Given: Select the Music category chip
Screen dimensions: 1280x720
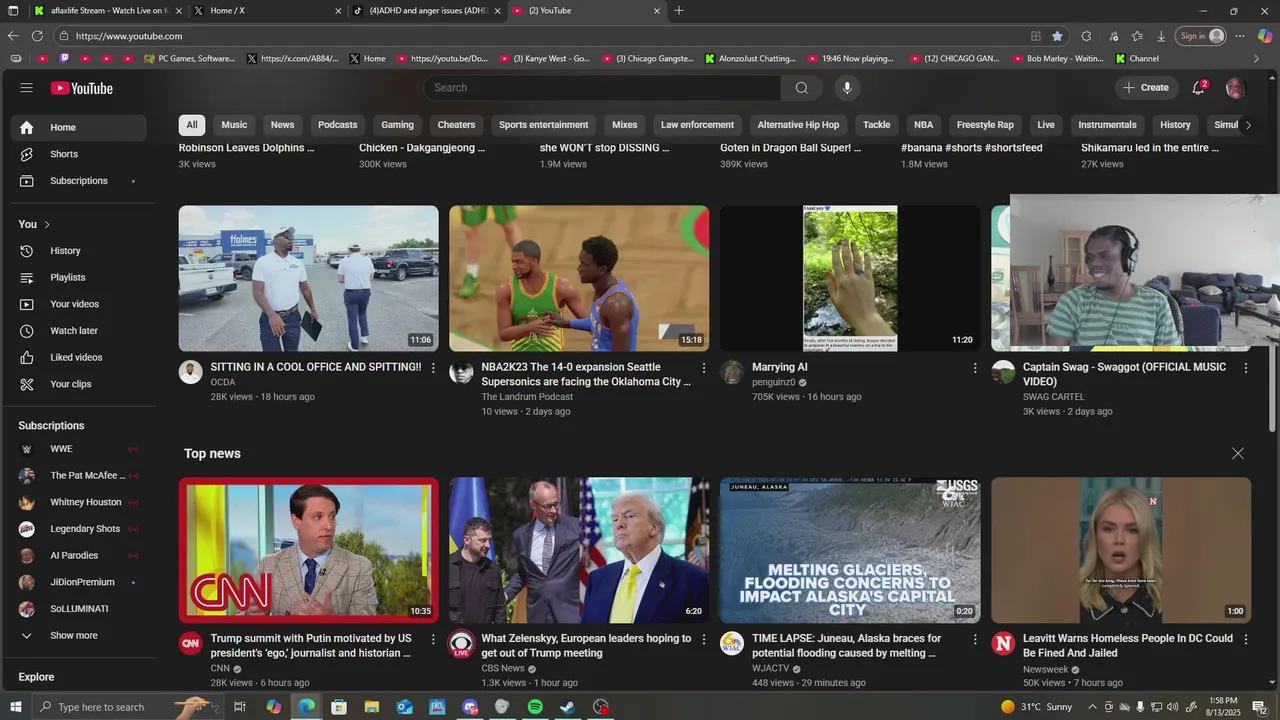Looking at the screenshot, I should click(234, 125).
